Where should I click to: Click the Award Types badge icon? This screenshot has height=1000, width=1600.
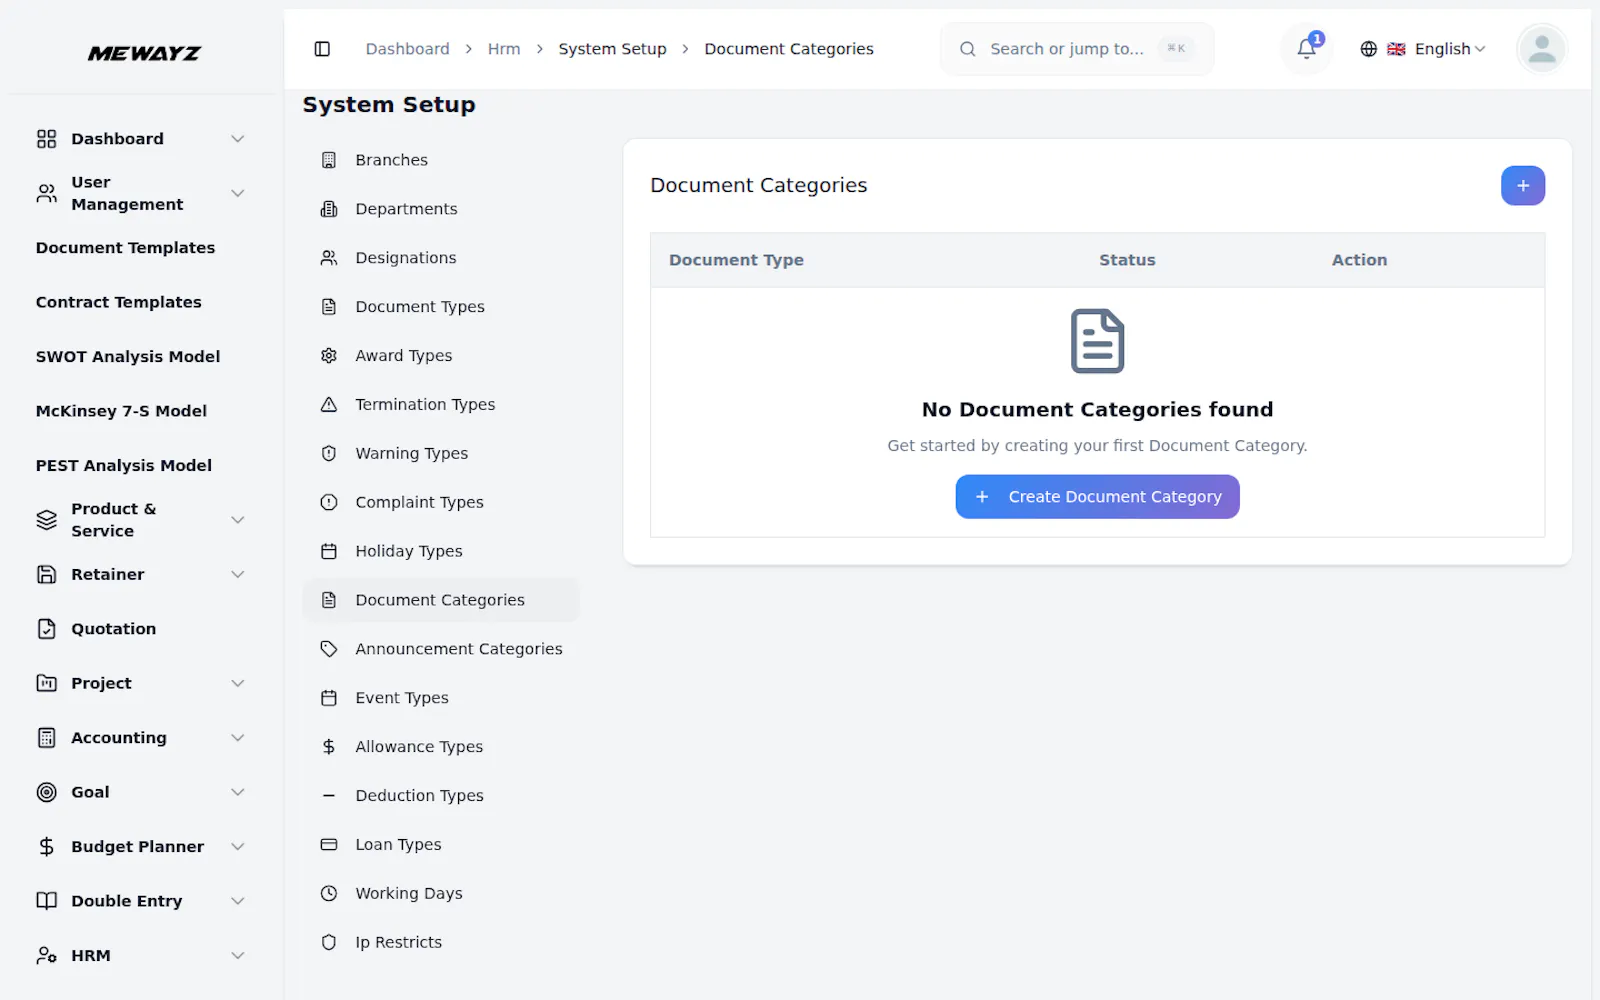(329, 356)
